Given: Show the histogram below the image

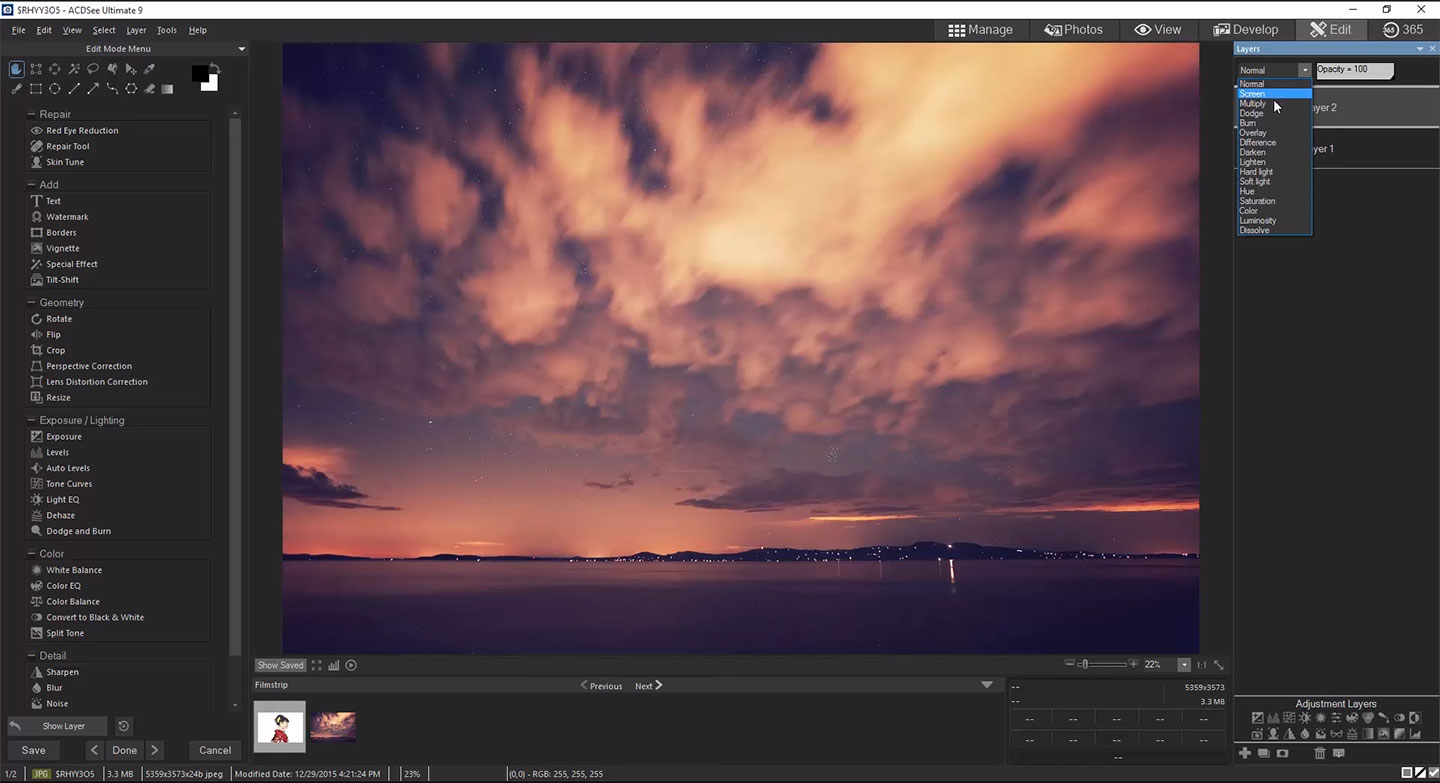Looking at the screenshot, I should click(x=333, y=665).
